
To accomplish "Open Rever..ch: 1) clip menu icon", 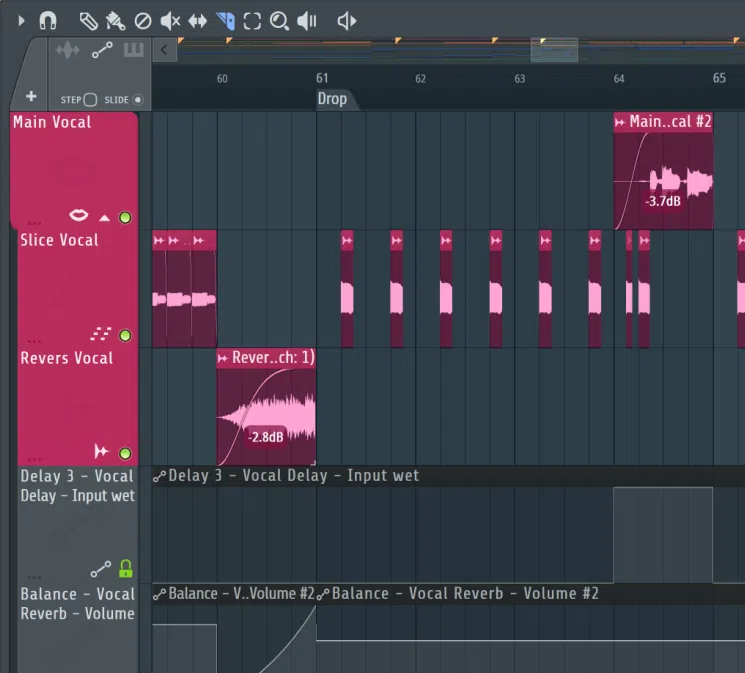I will pyautogui.click(x=222, y=359).
